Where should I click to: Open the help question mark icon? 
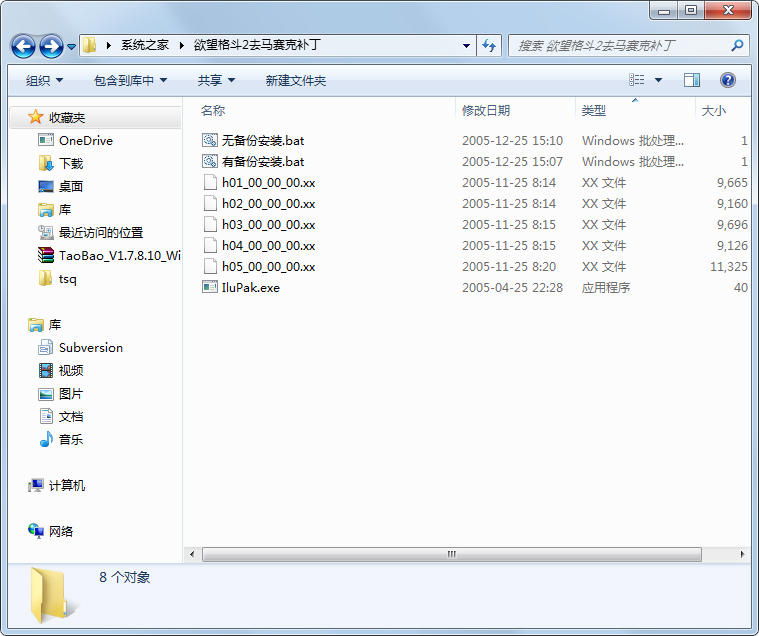[x=728, y=80]
